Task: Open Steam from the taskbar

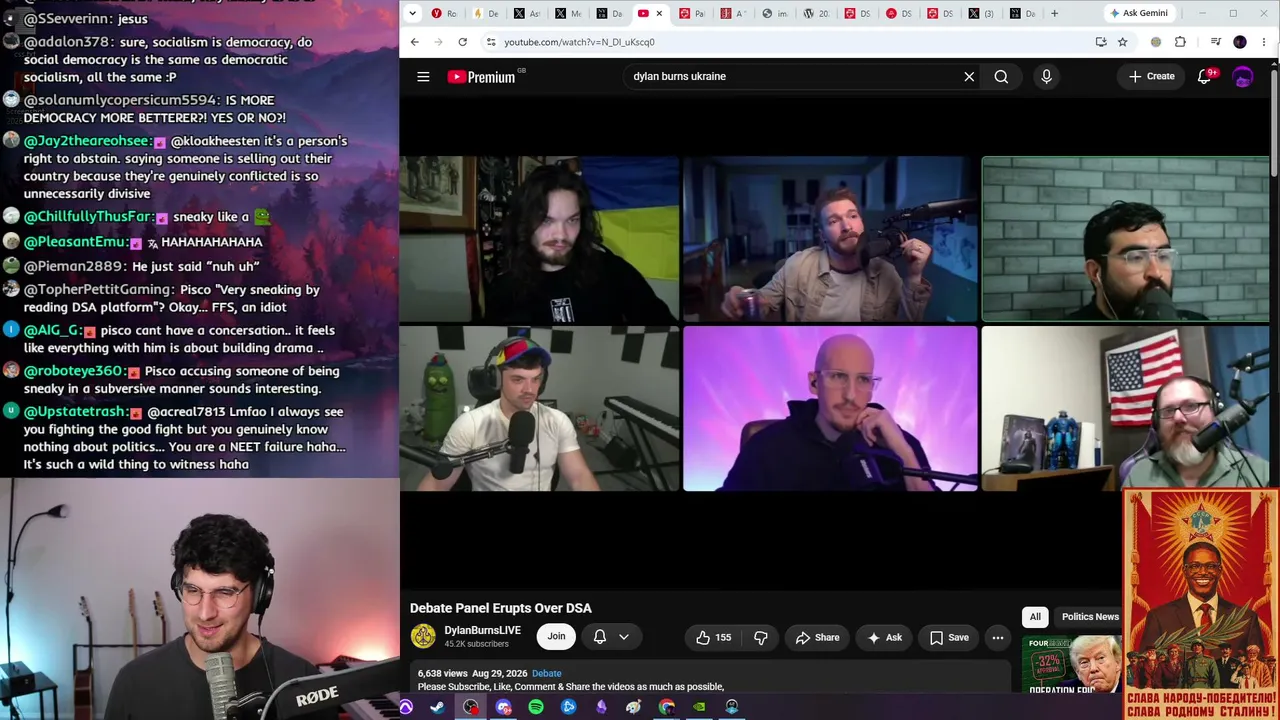Action: pos(437,707)
